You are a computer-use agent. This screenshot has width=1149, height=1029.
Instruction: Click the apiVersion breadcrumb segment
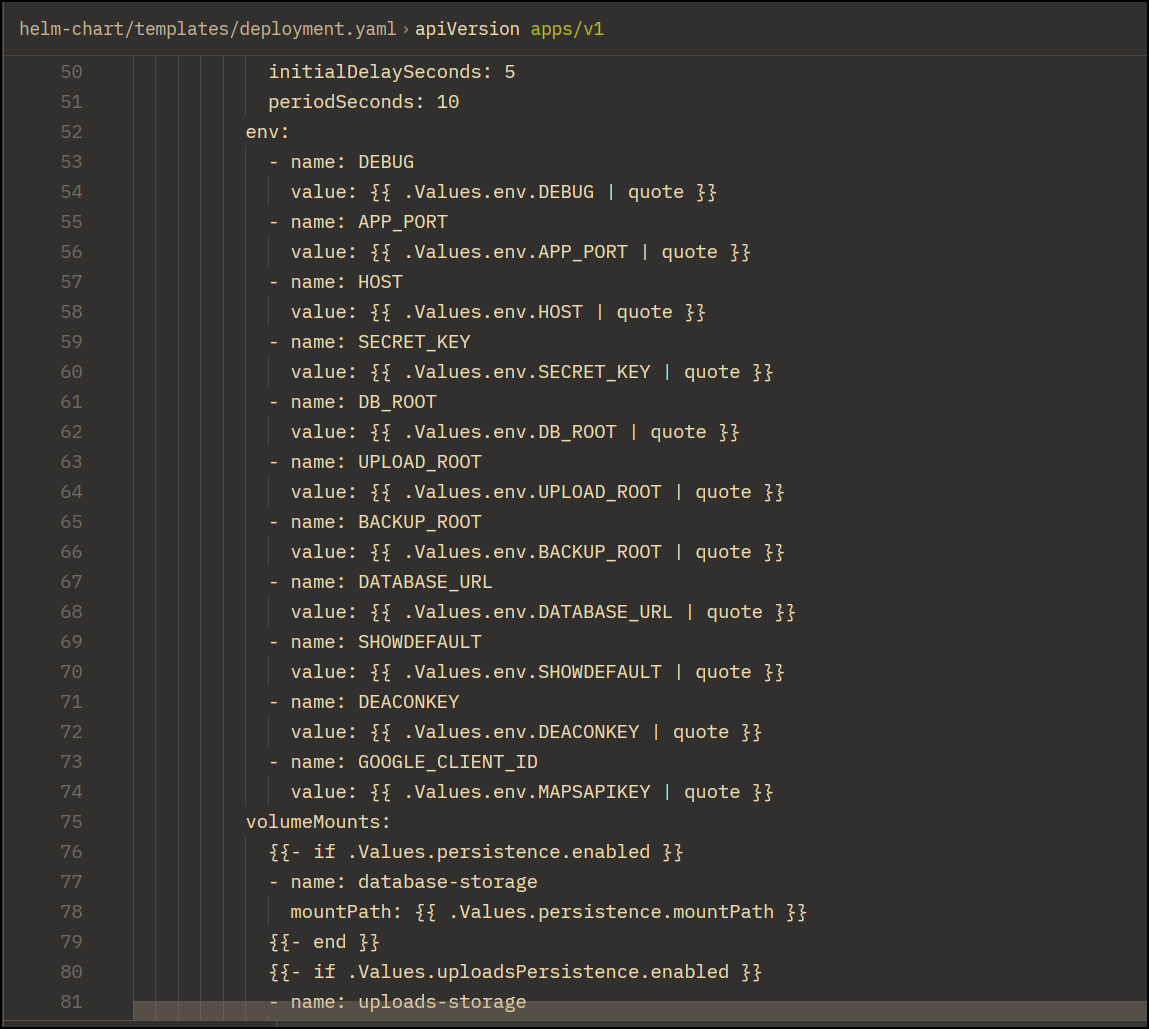[x=468, y=29]
